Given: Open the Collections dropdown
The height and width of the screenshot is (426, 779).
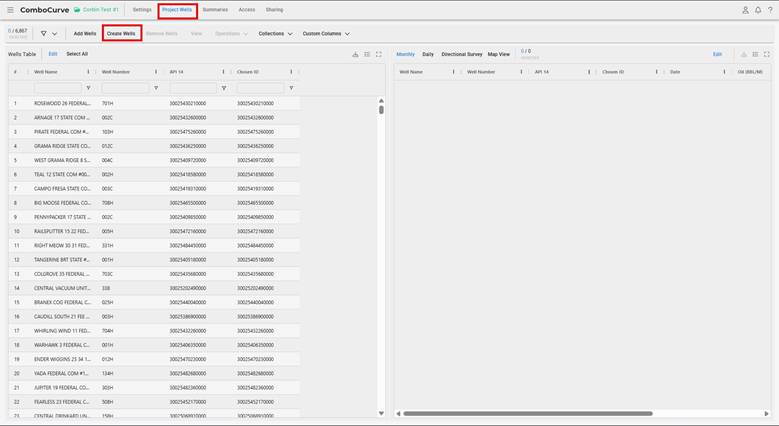Looking at the screenshot, I should pos(275,34).
